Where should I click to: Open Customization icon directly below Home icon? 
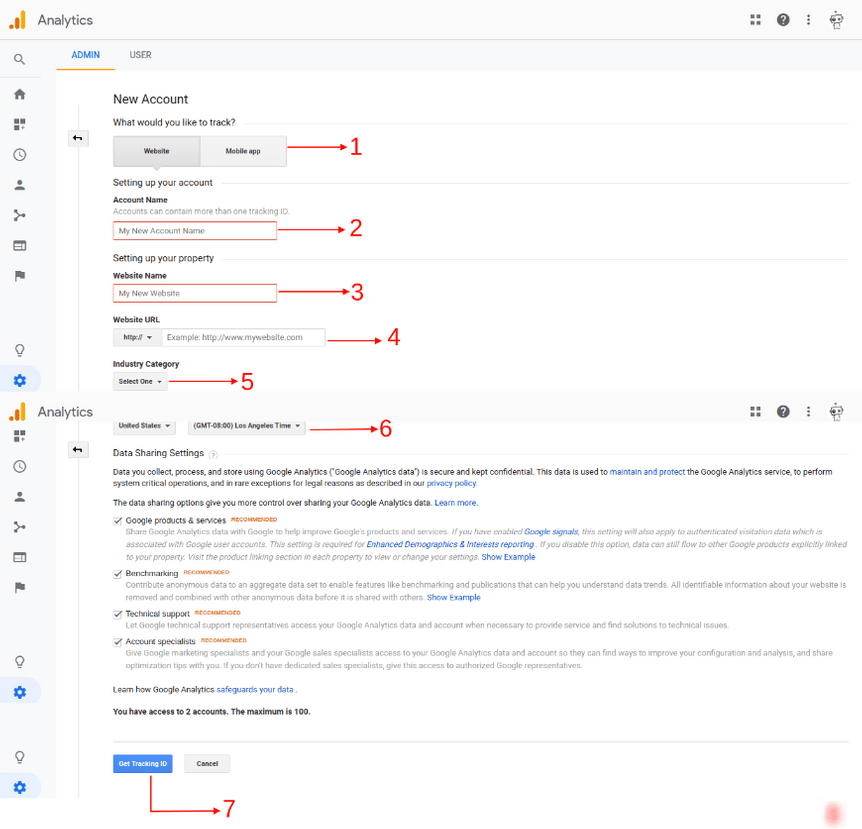[x=19, y=125]
